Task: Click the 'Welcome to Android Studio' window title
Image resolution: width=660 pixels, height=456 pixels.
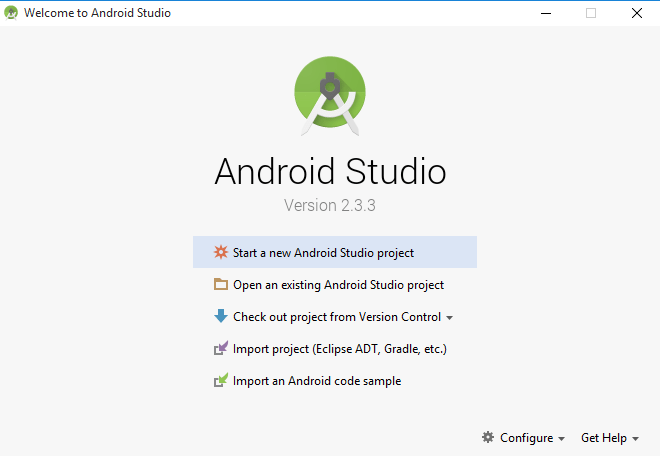Action: [x=97, y=13]
